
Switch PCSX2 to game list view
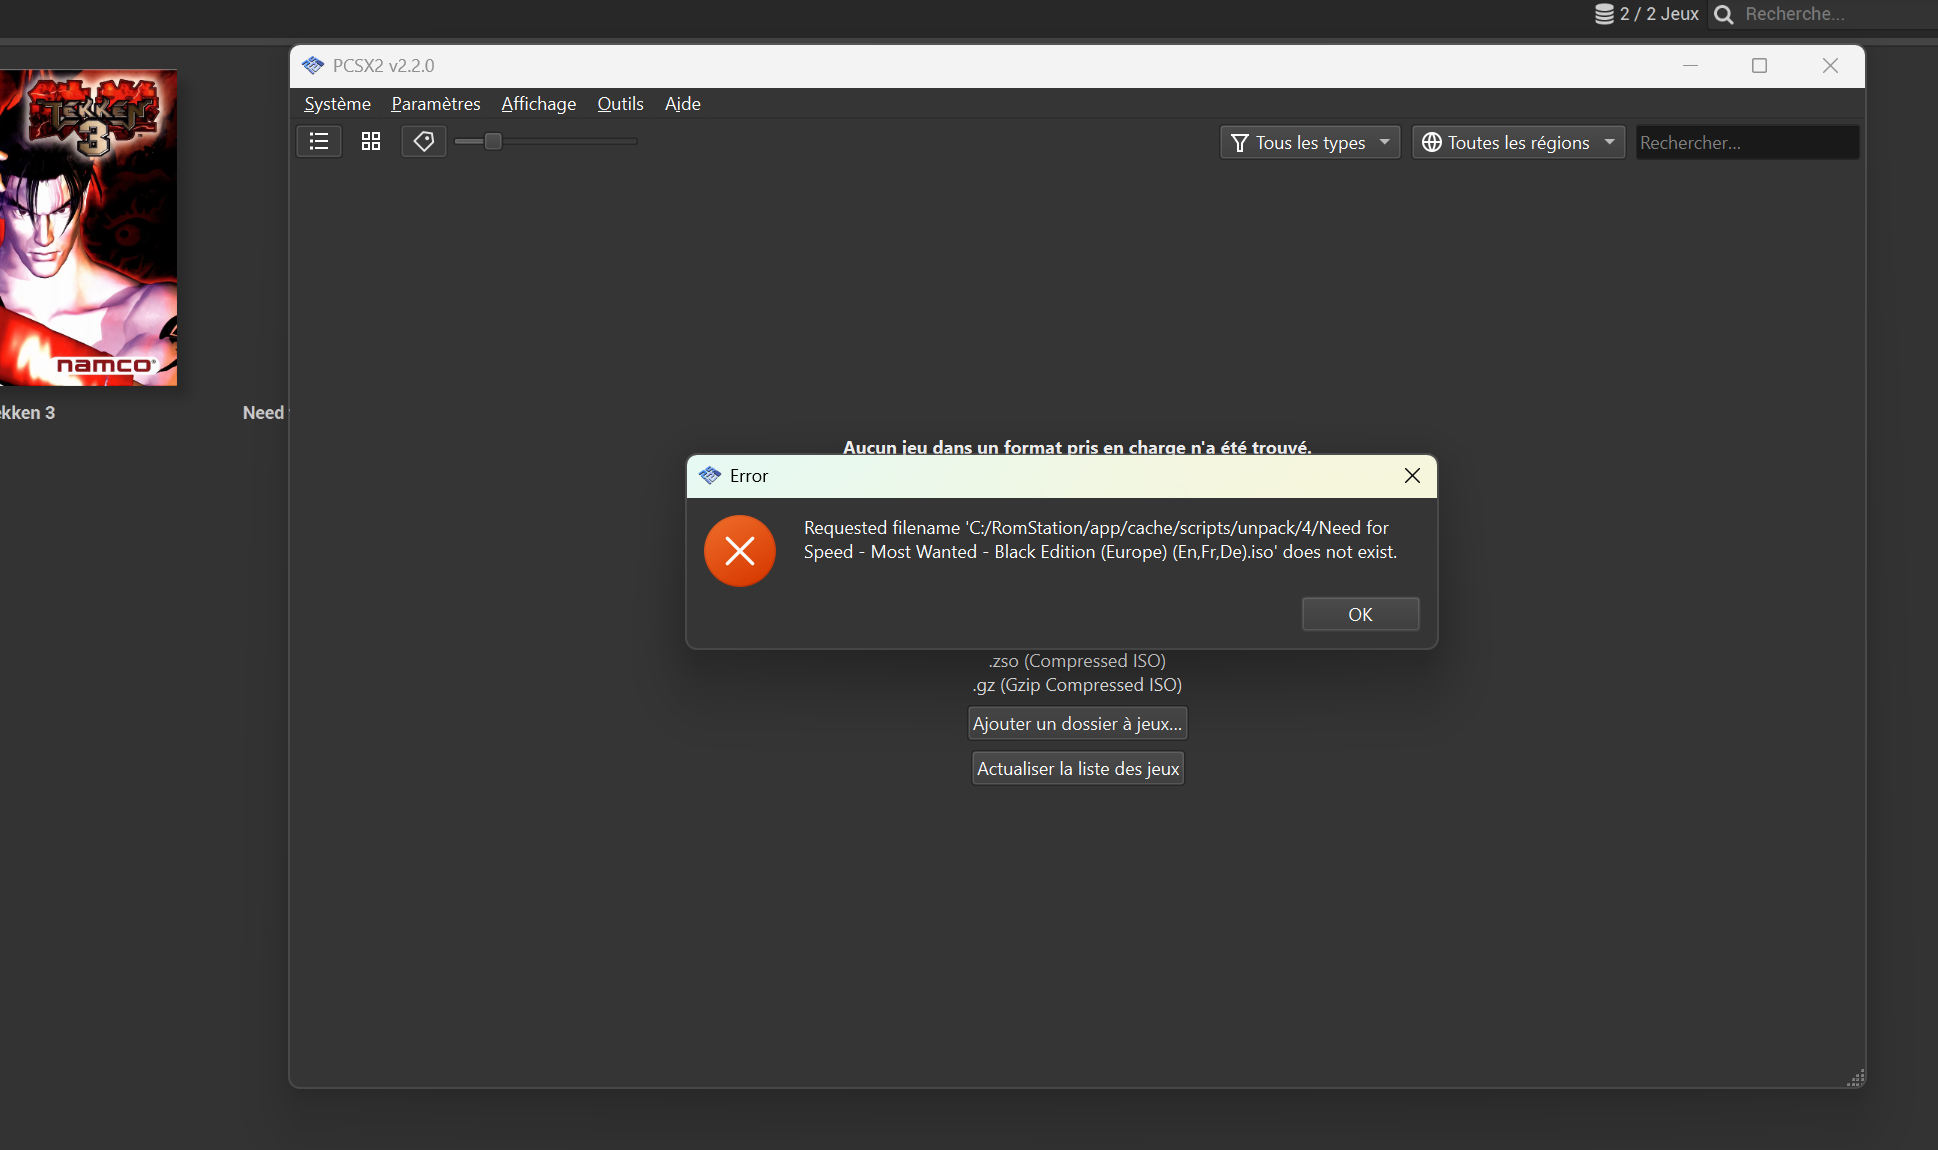tap(319, 142)
